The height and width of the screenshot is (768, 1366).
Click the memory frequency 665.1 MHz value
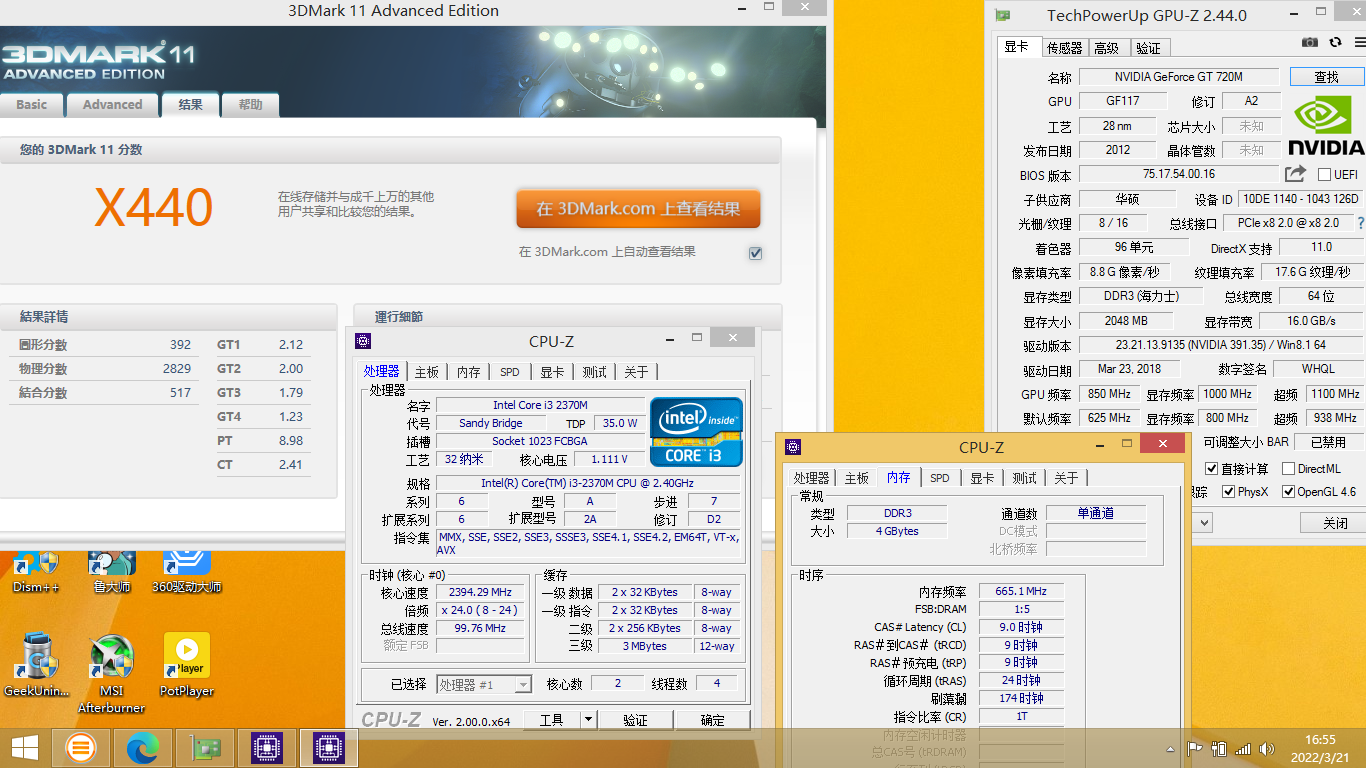[x=1021, y=591]
